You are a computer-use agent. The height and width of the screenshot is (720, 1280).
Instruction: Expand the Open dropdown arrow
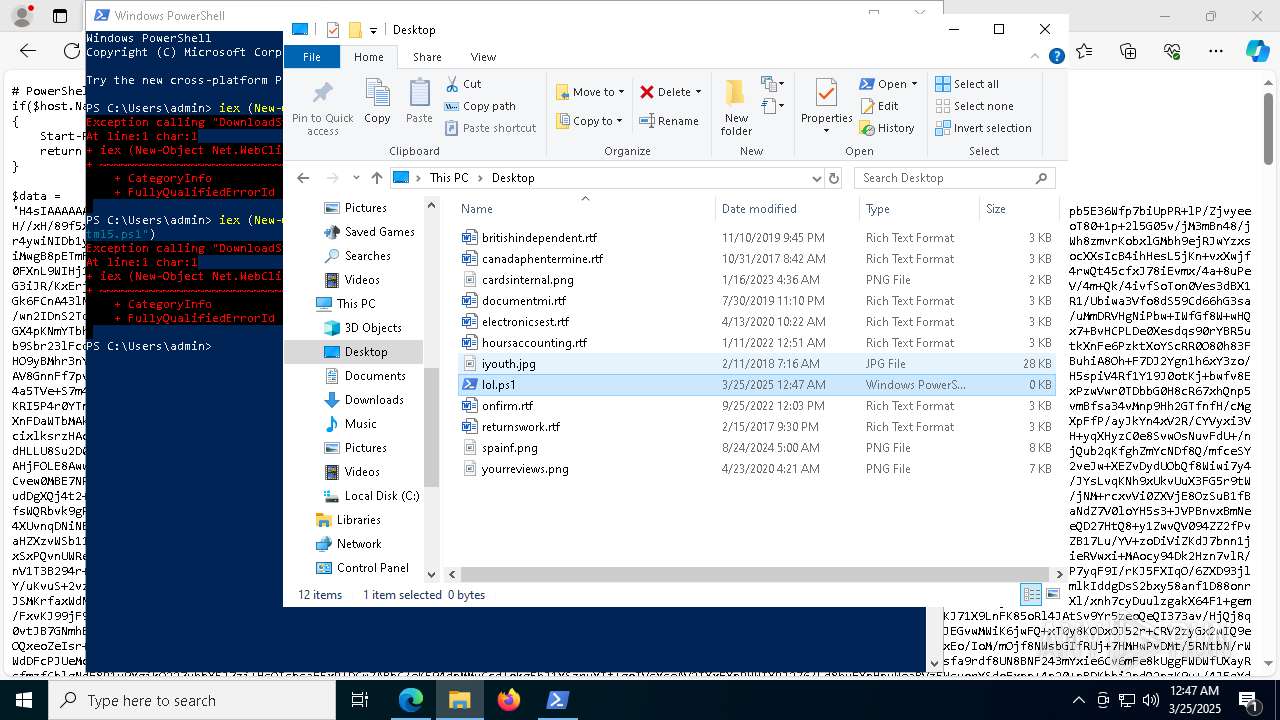pos(913,84)
